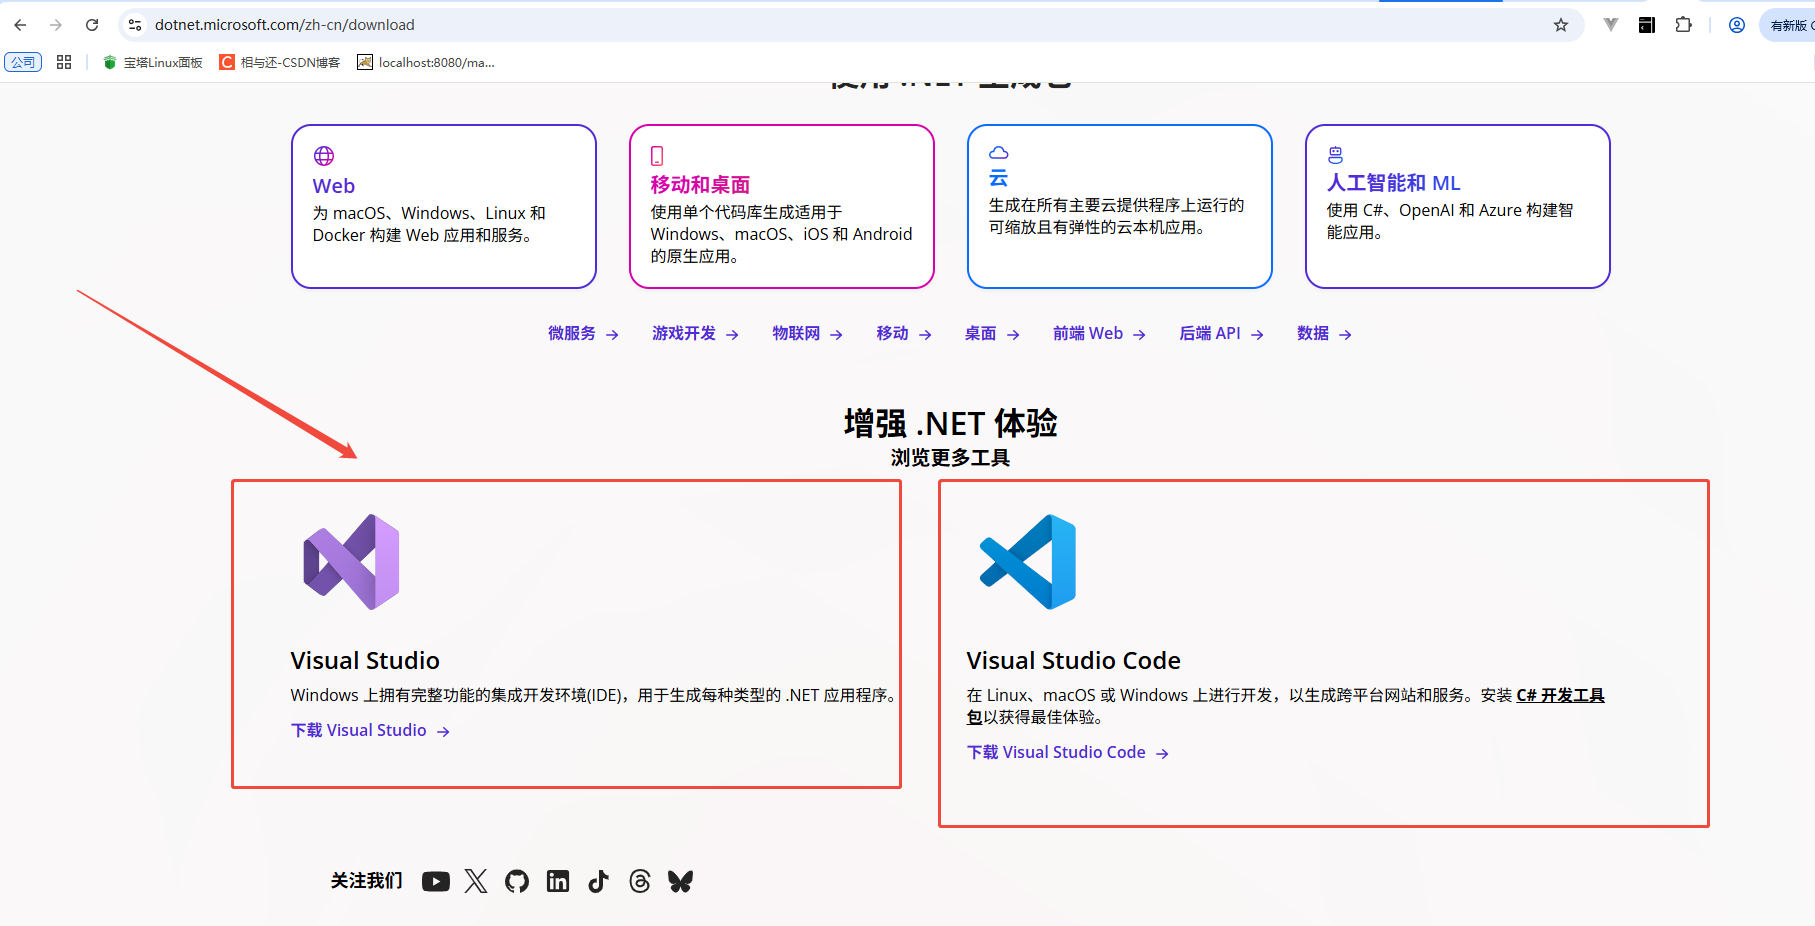Image resolution: width=1815 pixels, height=926 pixels.
Task: Follow the 微服务 link
Action: pyautogui.click(x=583, y=334)
